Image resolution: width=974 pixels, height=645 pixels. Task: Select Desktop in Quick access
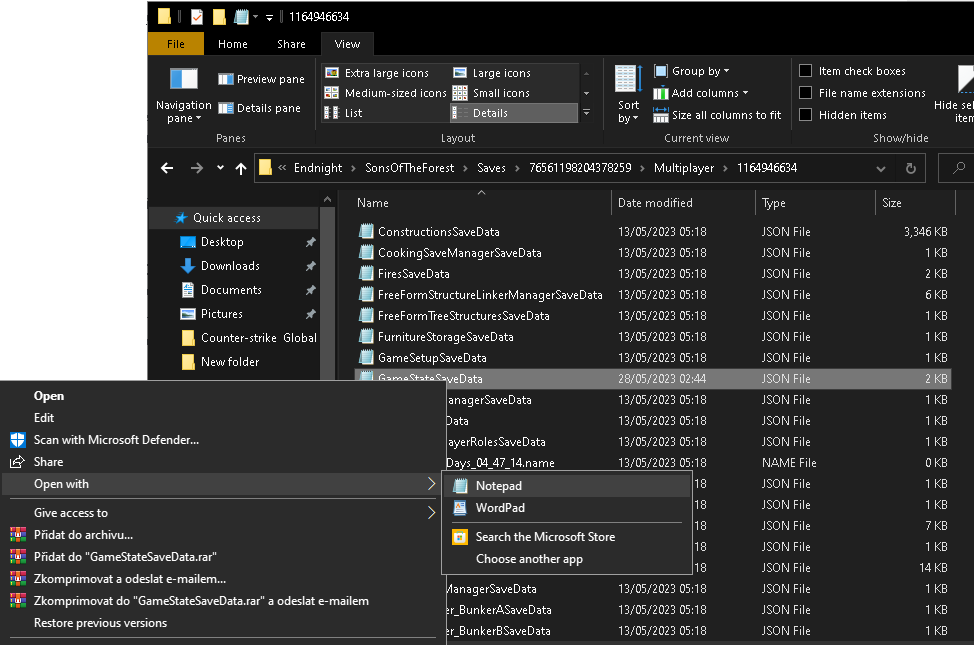coord(222,242)
